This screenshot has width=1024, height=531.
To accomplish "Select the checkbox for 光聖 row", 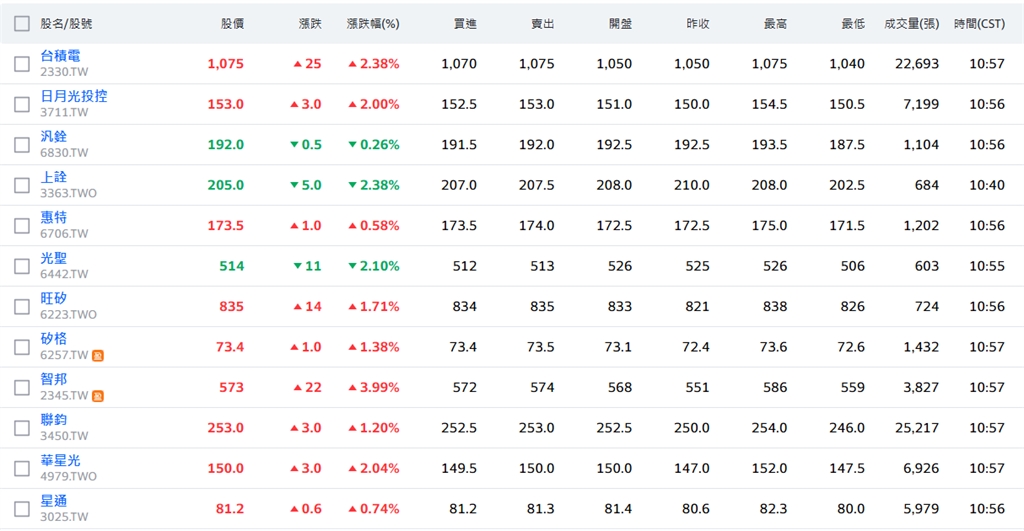I will [22, 266].
